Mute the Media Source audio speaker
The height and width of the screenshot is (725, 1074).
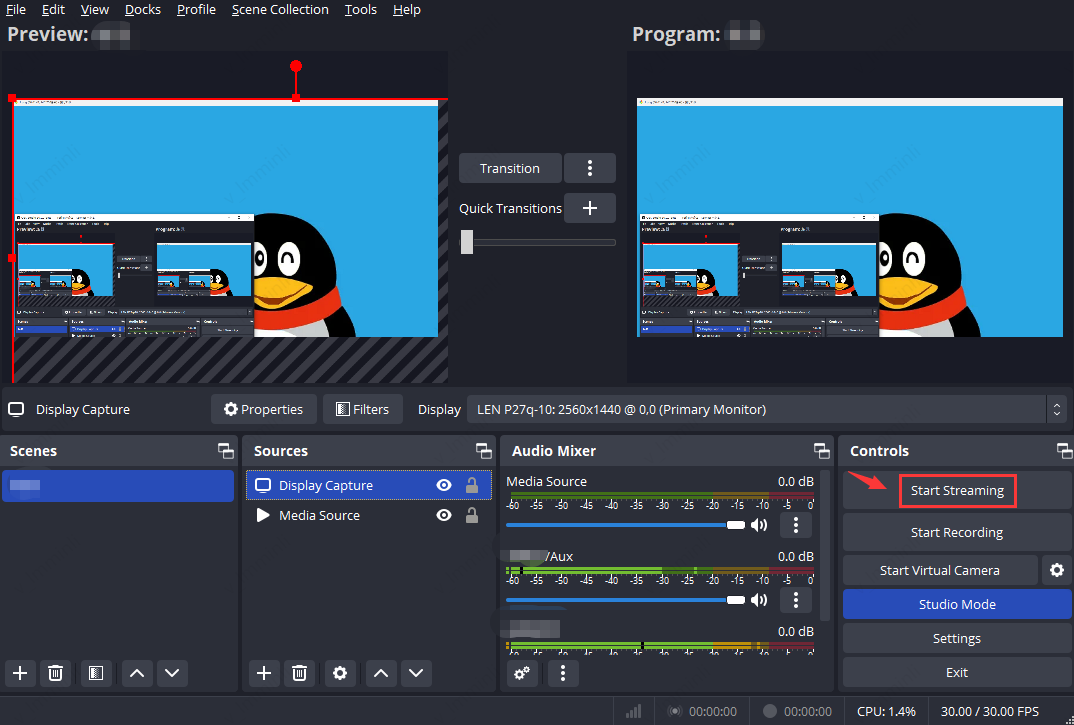pos(759,525)
